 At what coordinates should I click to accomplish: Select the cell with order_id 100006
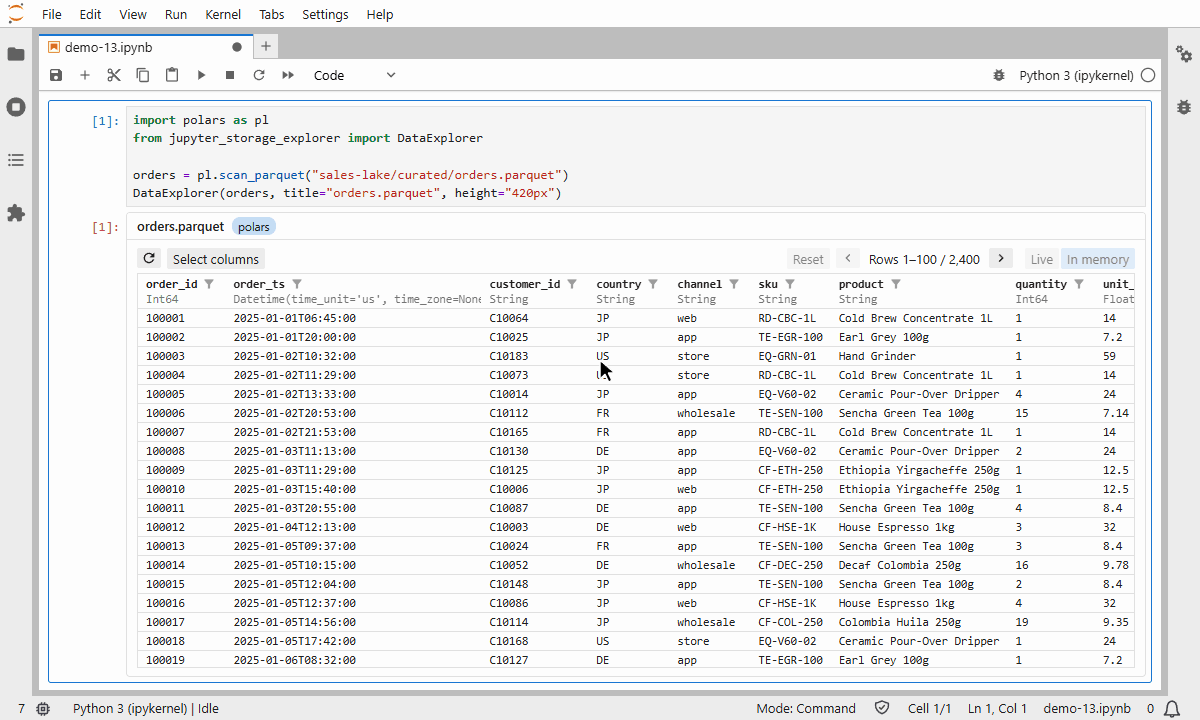click(166, 413)
